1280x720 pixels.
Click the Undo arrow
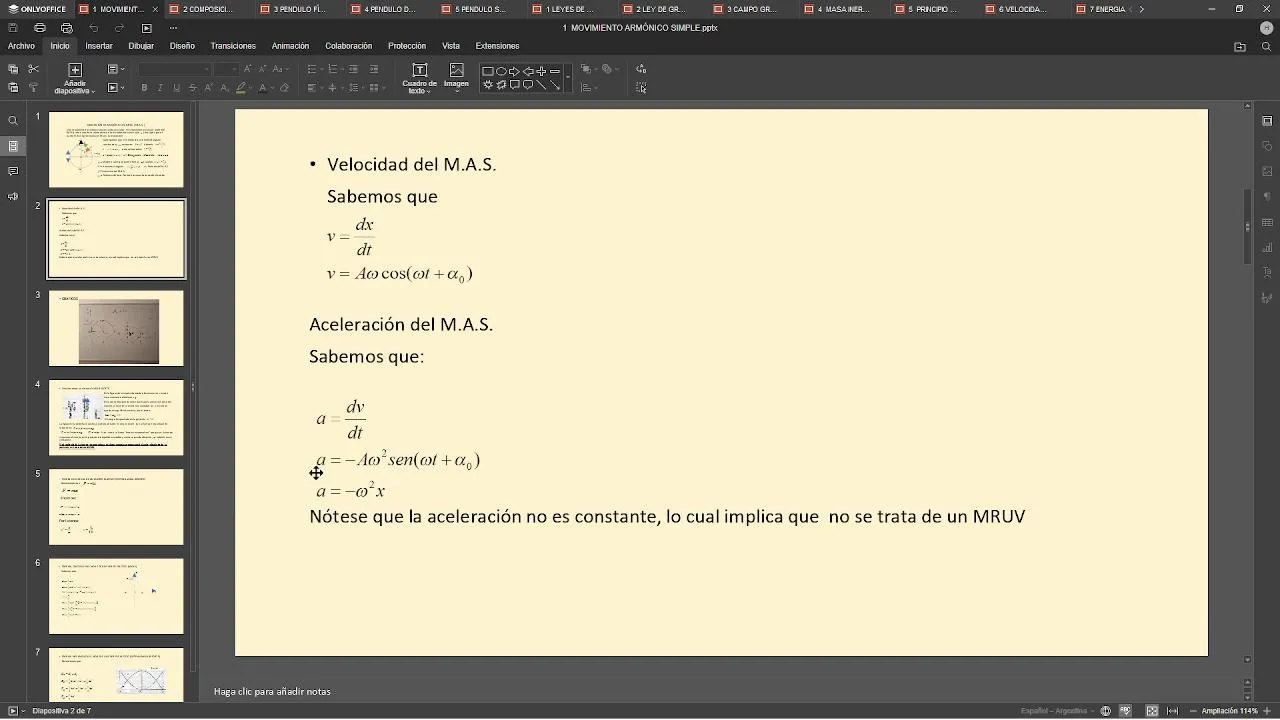point(94,28)
